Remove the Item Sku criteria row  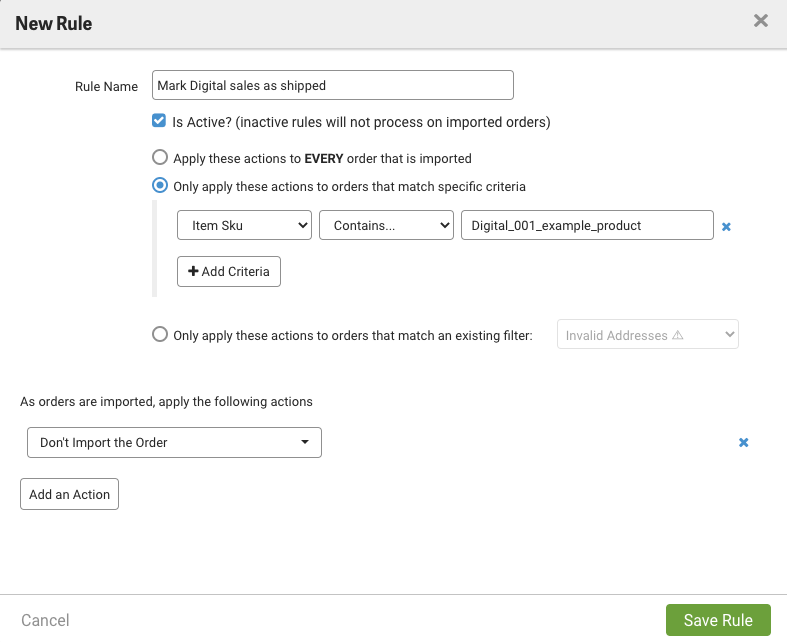(726, 226)
